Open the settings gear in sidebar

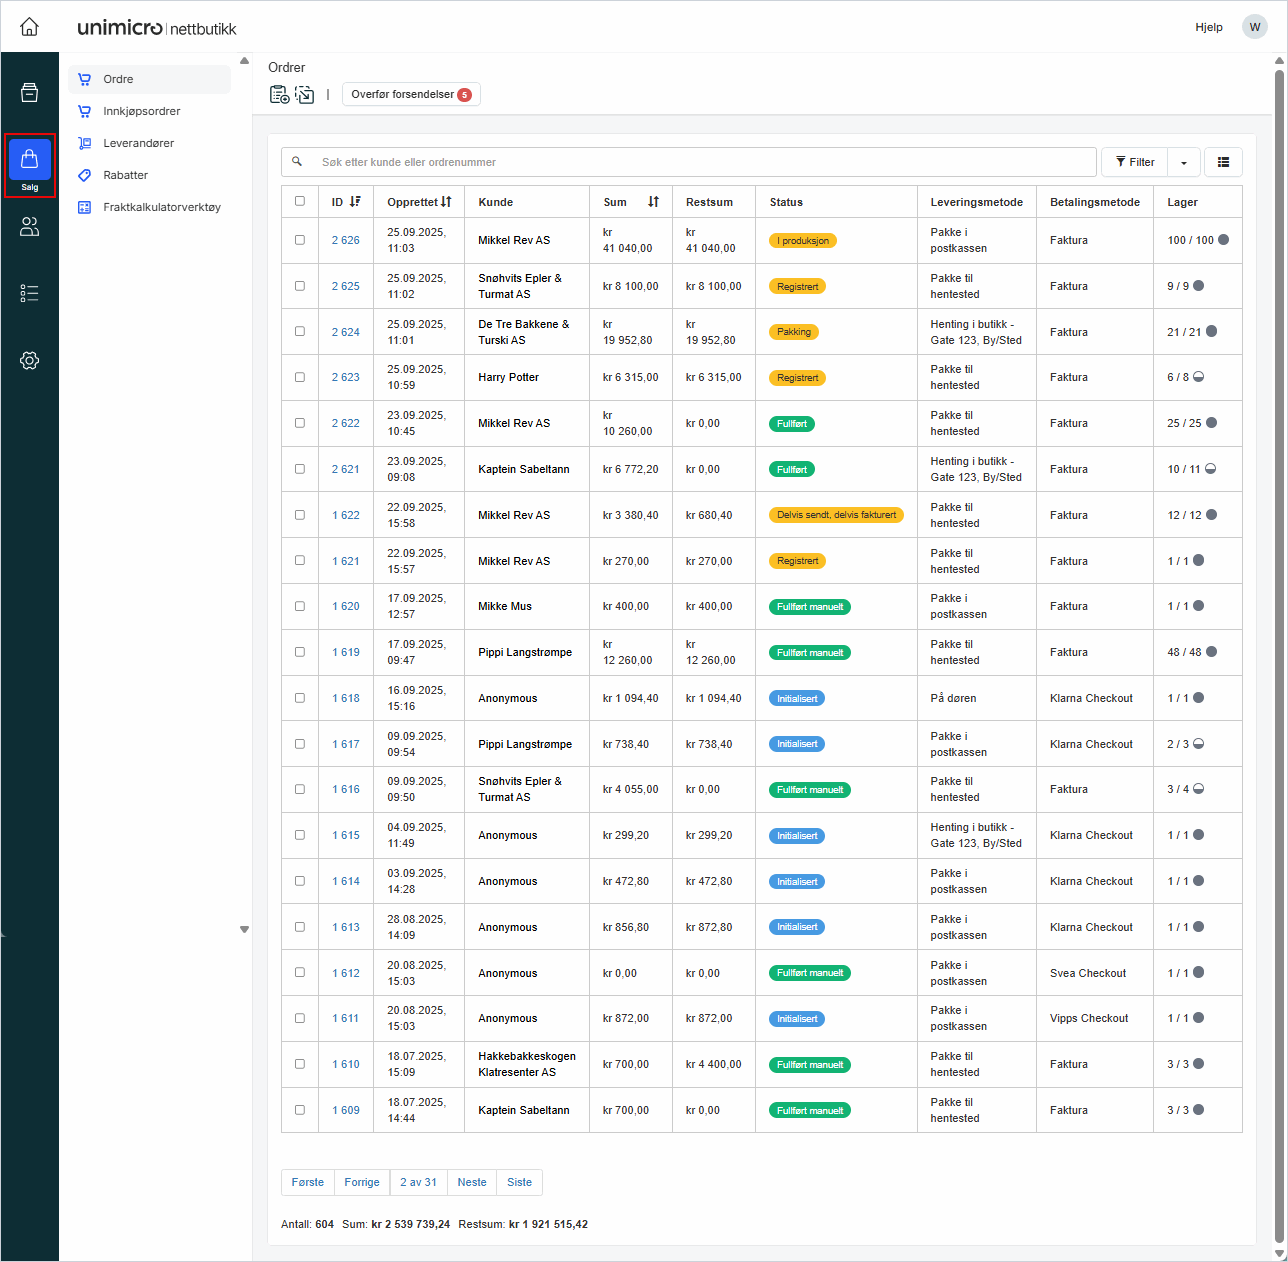pos(30,360)
